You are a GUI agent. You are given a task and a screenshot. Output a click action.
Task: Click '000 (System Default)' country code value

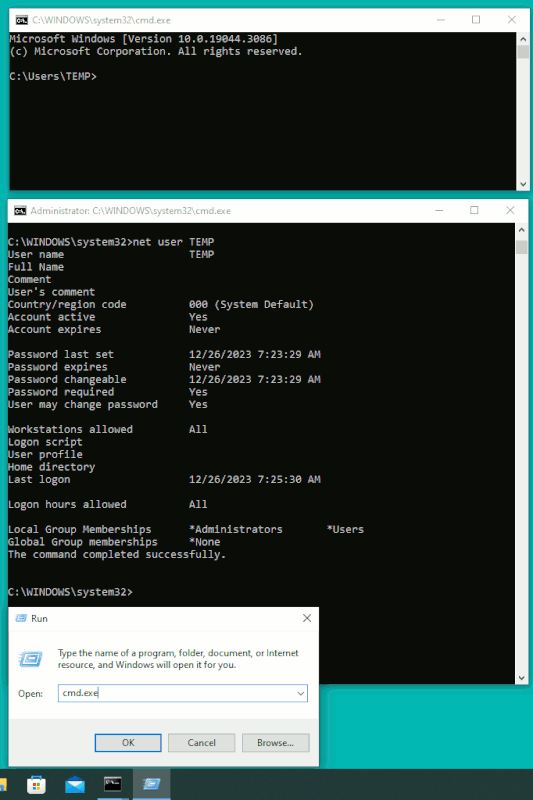251,305
